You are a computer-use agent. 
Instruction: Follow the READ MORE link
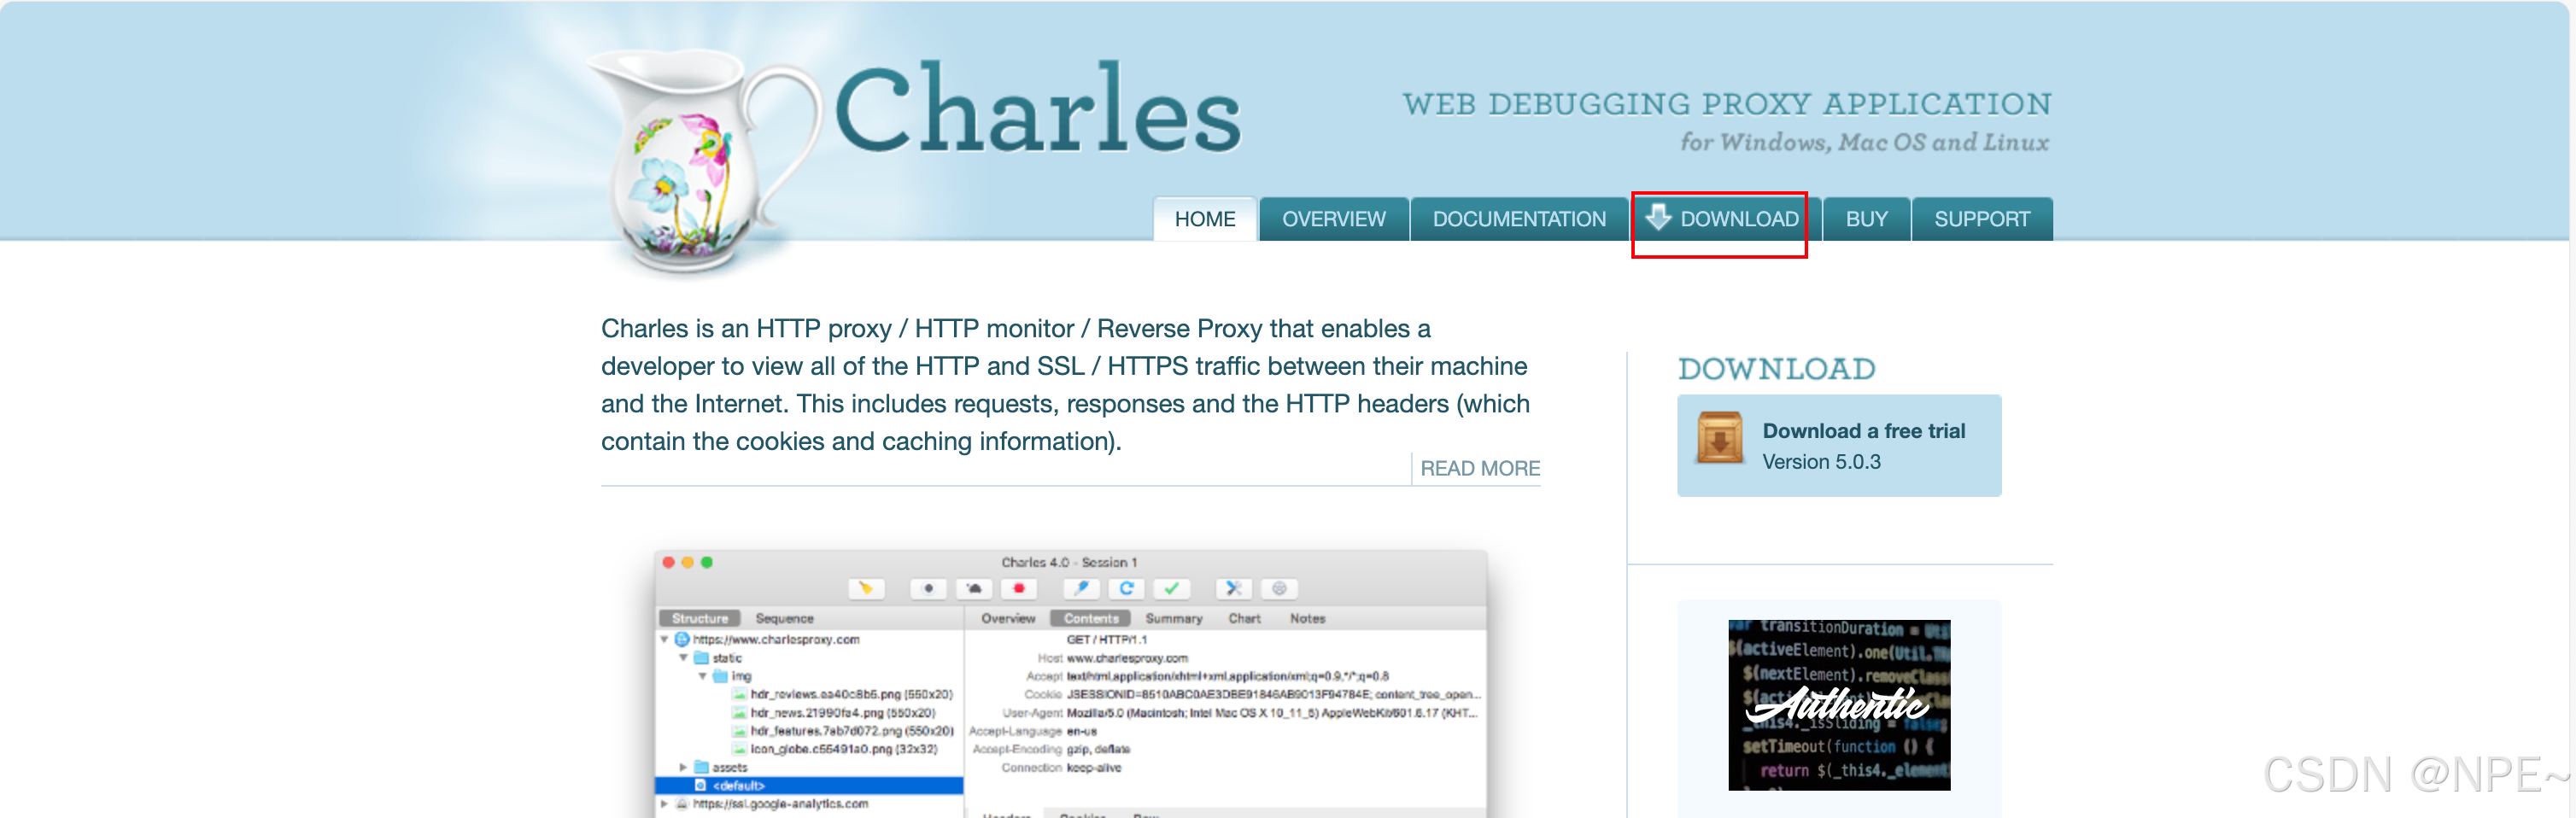click(1480, 469)
